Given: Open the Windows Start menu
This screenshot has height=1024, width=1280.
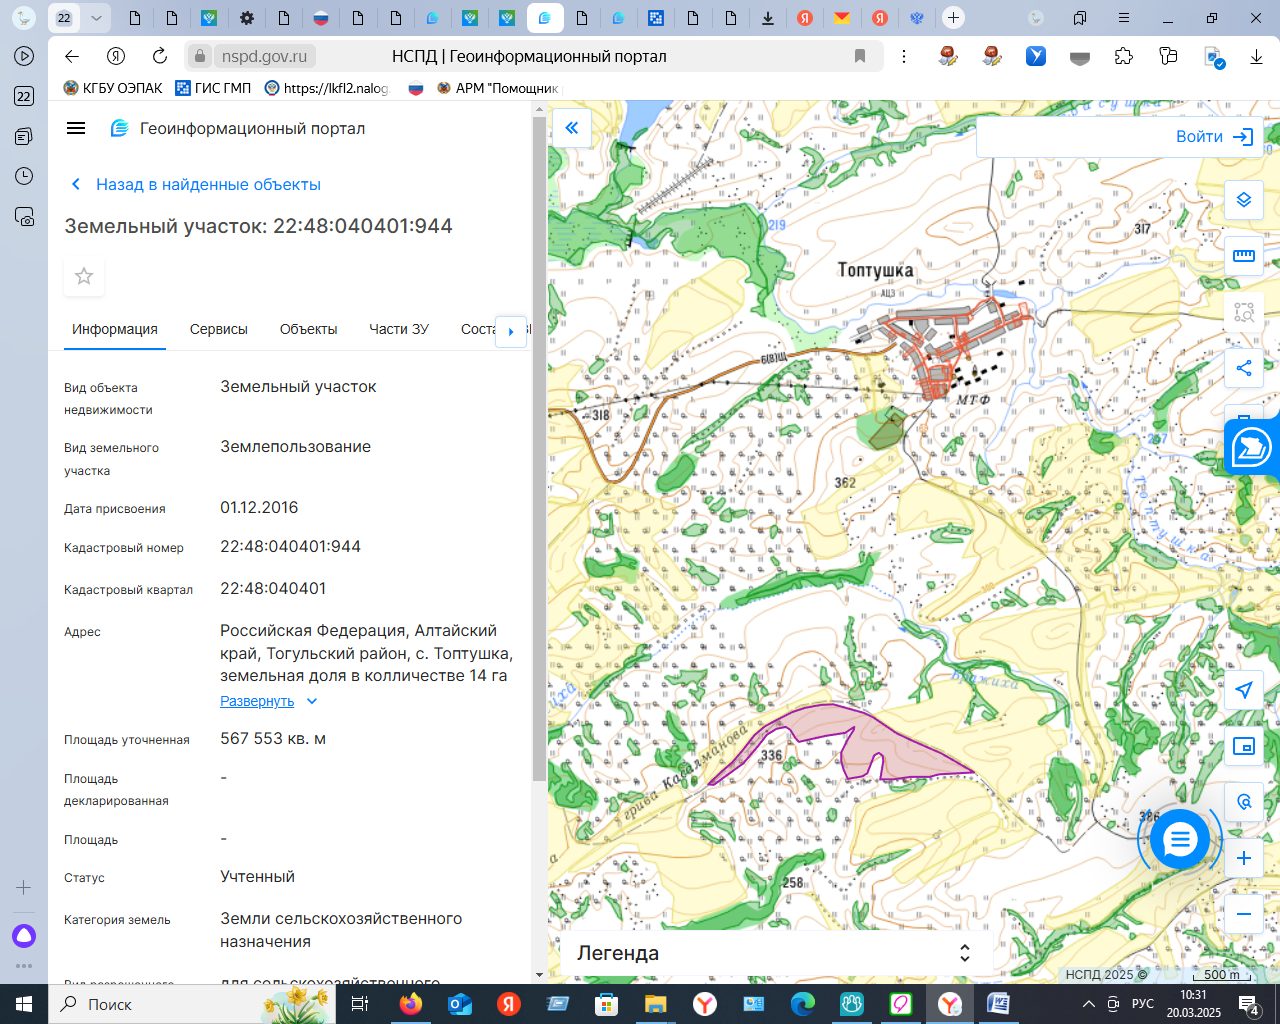Looking at the screenshot, I should tap(24, 1004).
